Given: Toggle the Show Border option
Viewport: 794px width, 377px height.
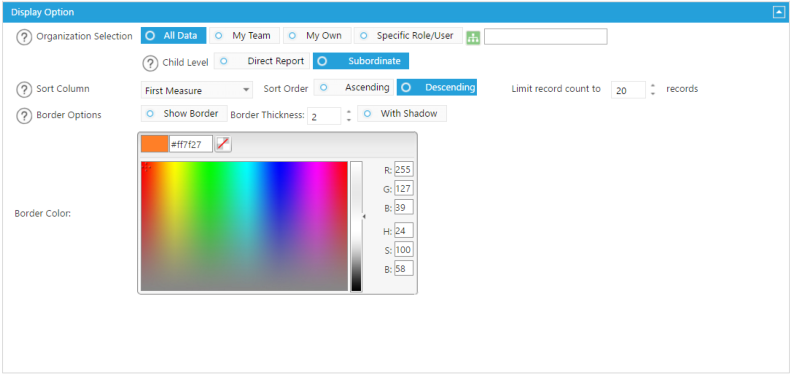Looking at the screenshot, I should (x=184, y=114).
